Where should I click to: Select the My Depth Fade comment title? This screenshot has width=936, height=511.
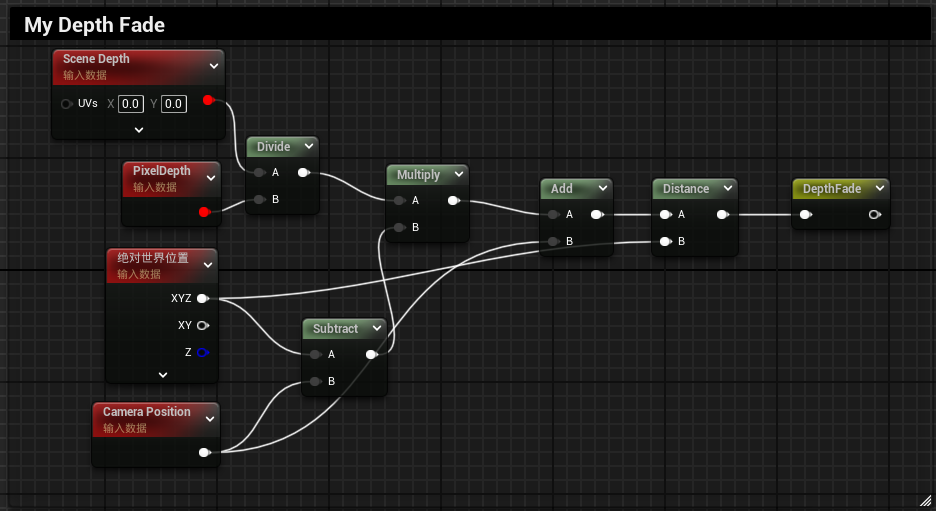point(95,25)
